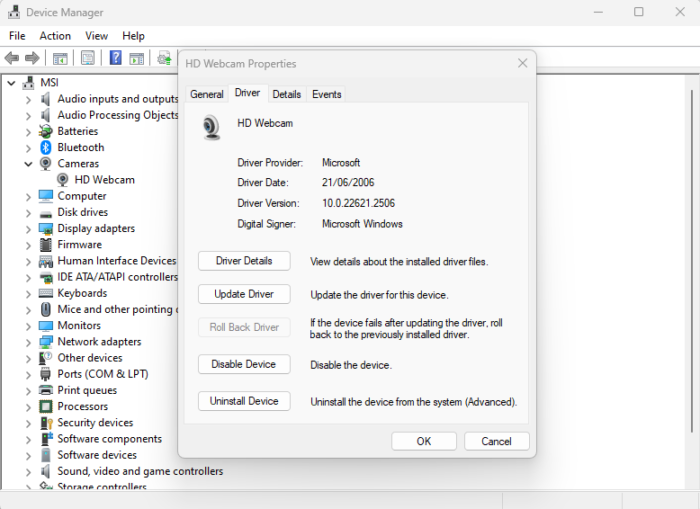This screenshot has height=509, width=700.
Task: Click the Back arrow toolbar icon
Action: tap(12, 58)
